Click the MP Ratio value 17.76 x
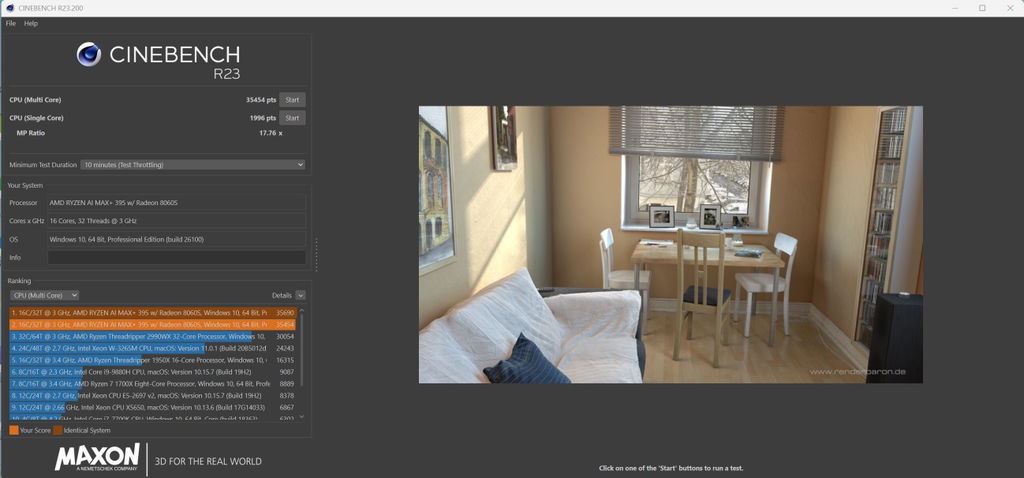Screen dimensions: 1024x478 [270, 133]
